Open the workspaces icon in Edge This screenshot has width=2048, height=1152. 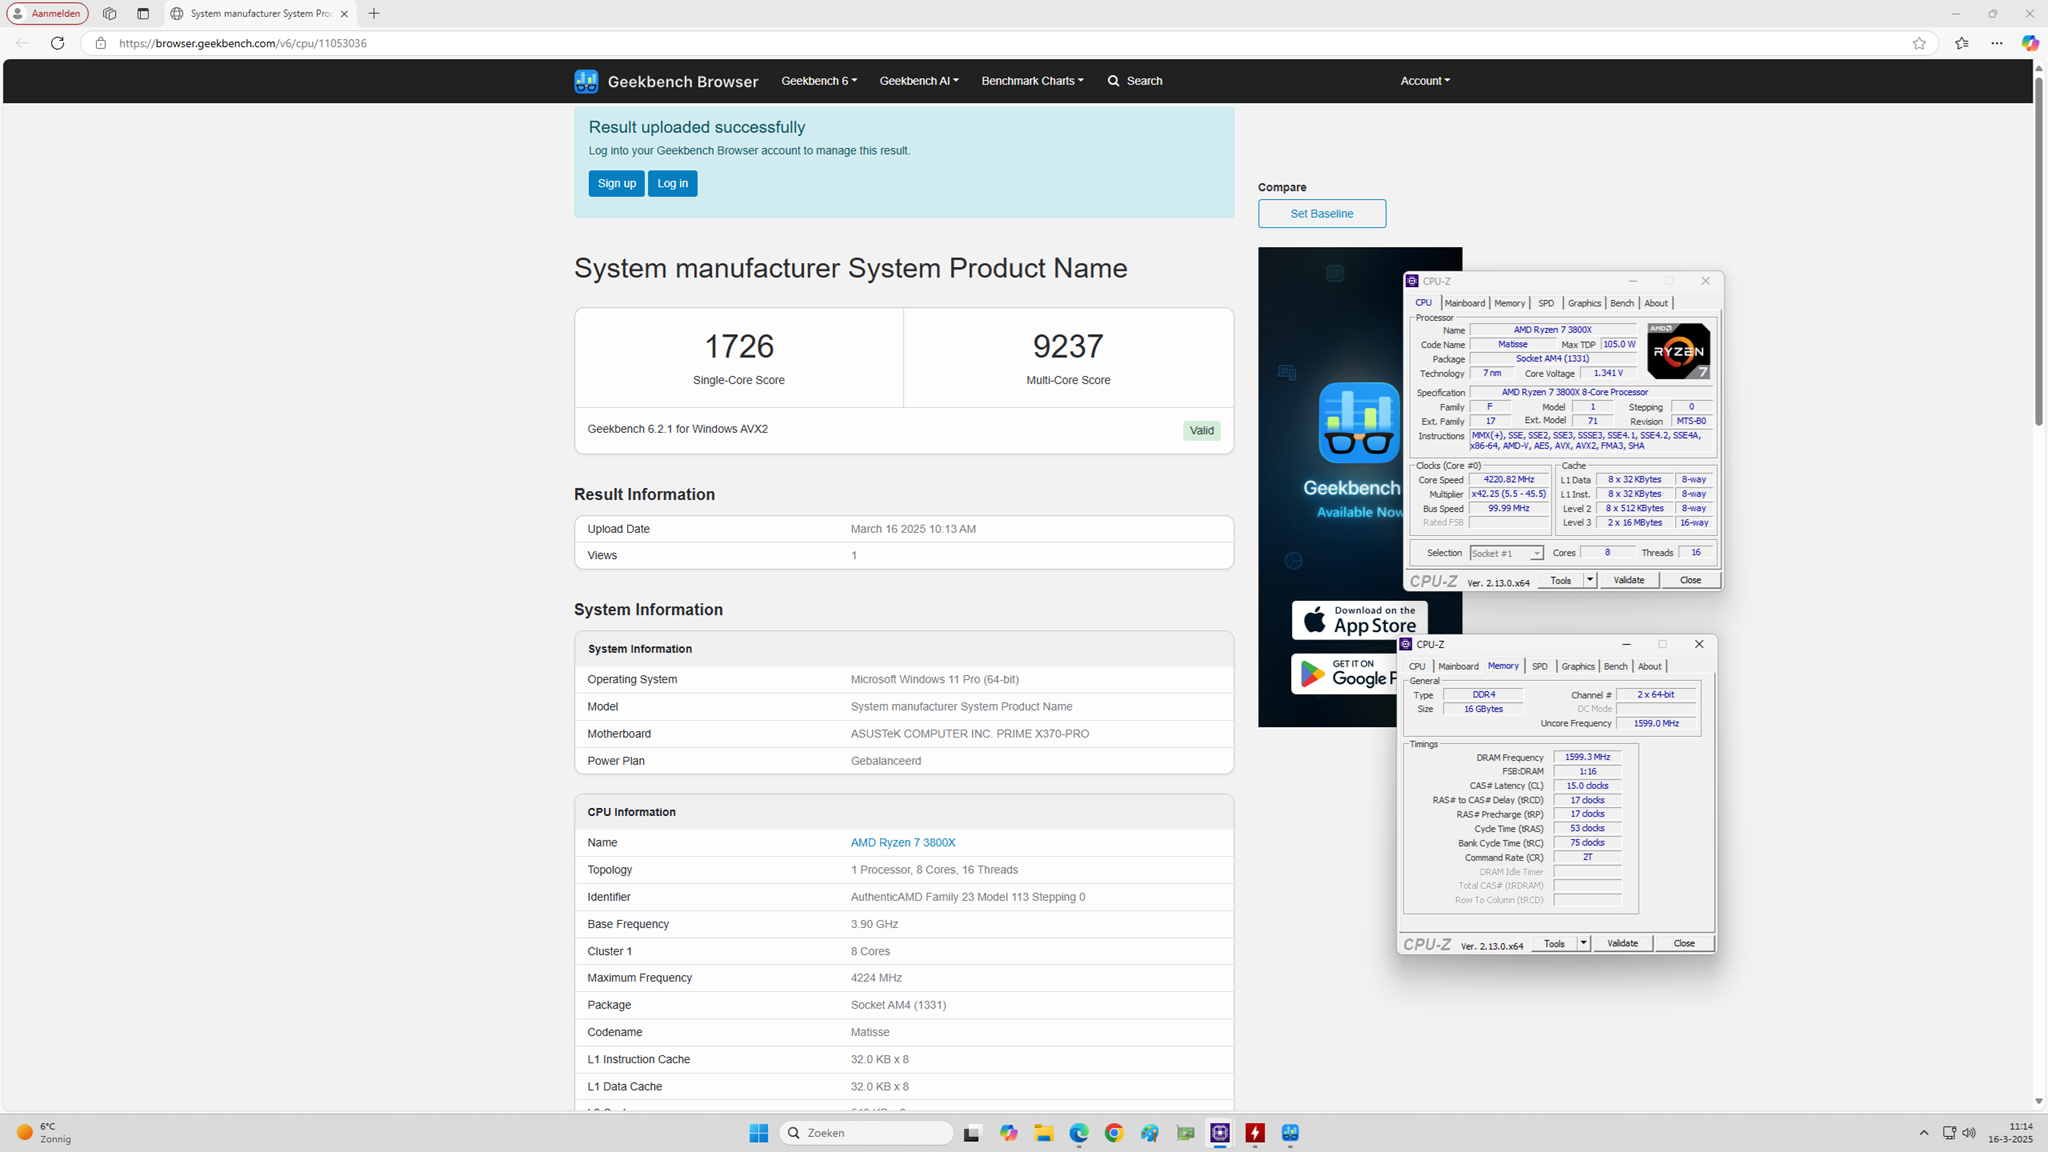[x=110, y=14]
